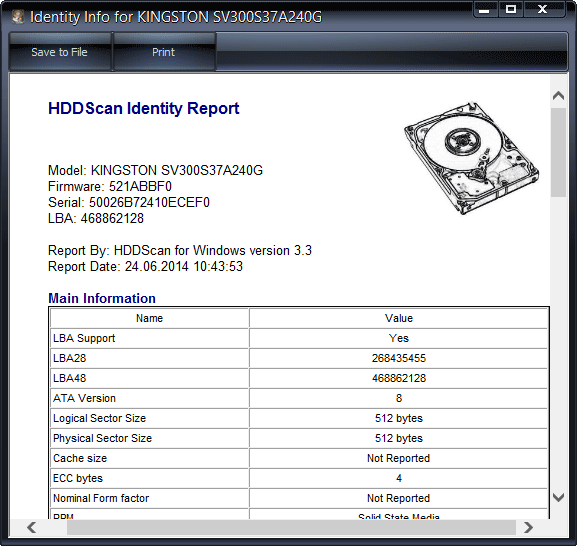The height and width of the screenshot is (546, 577).
Task: Click the vertical scrollbar down arrow
Action: tap(558, 497)
